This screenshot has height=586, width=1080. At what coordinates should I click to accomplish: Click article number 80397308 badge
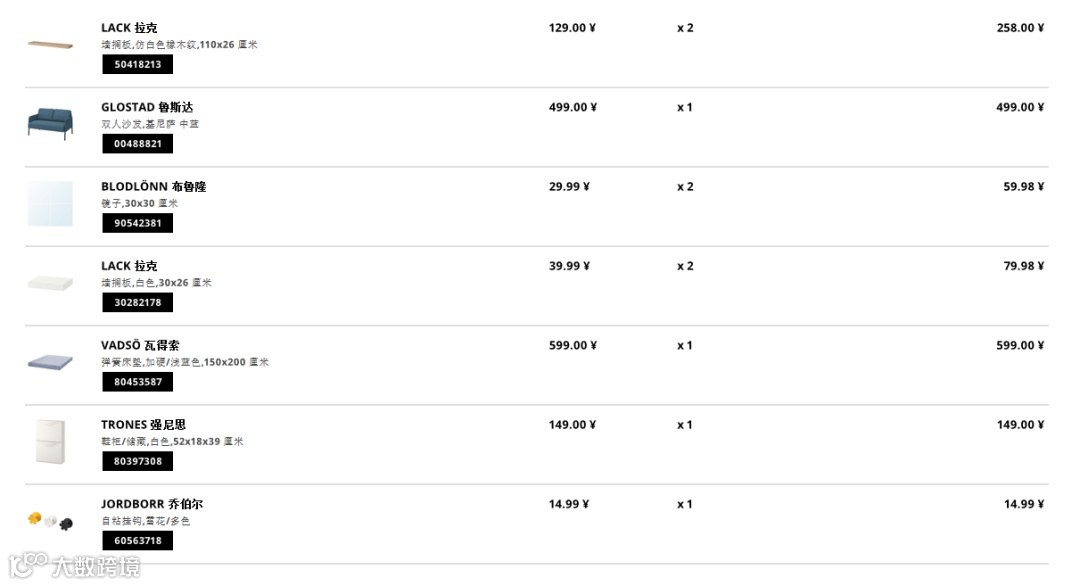pos(137,461)
